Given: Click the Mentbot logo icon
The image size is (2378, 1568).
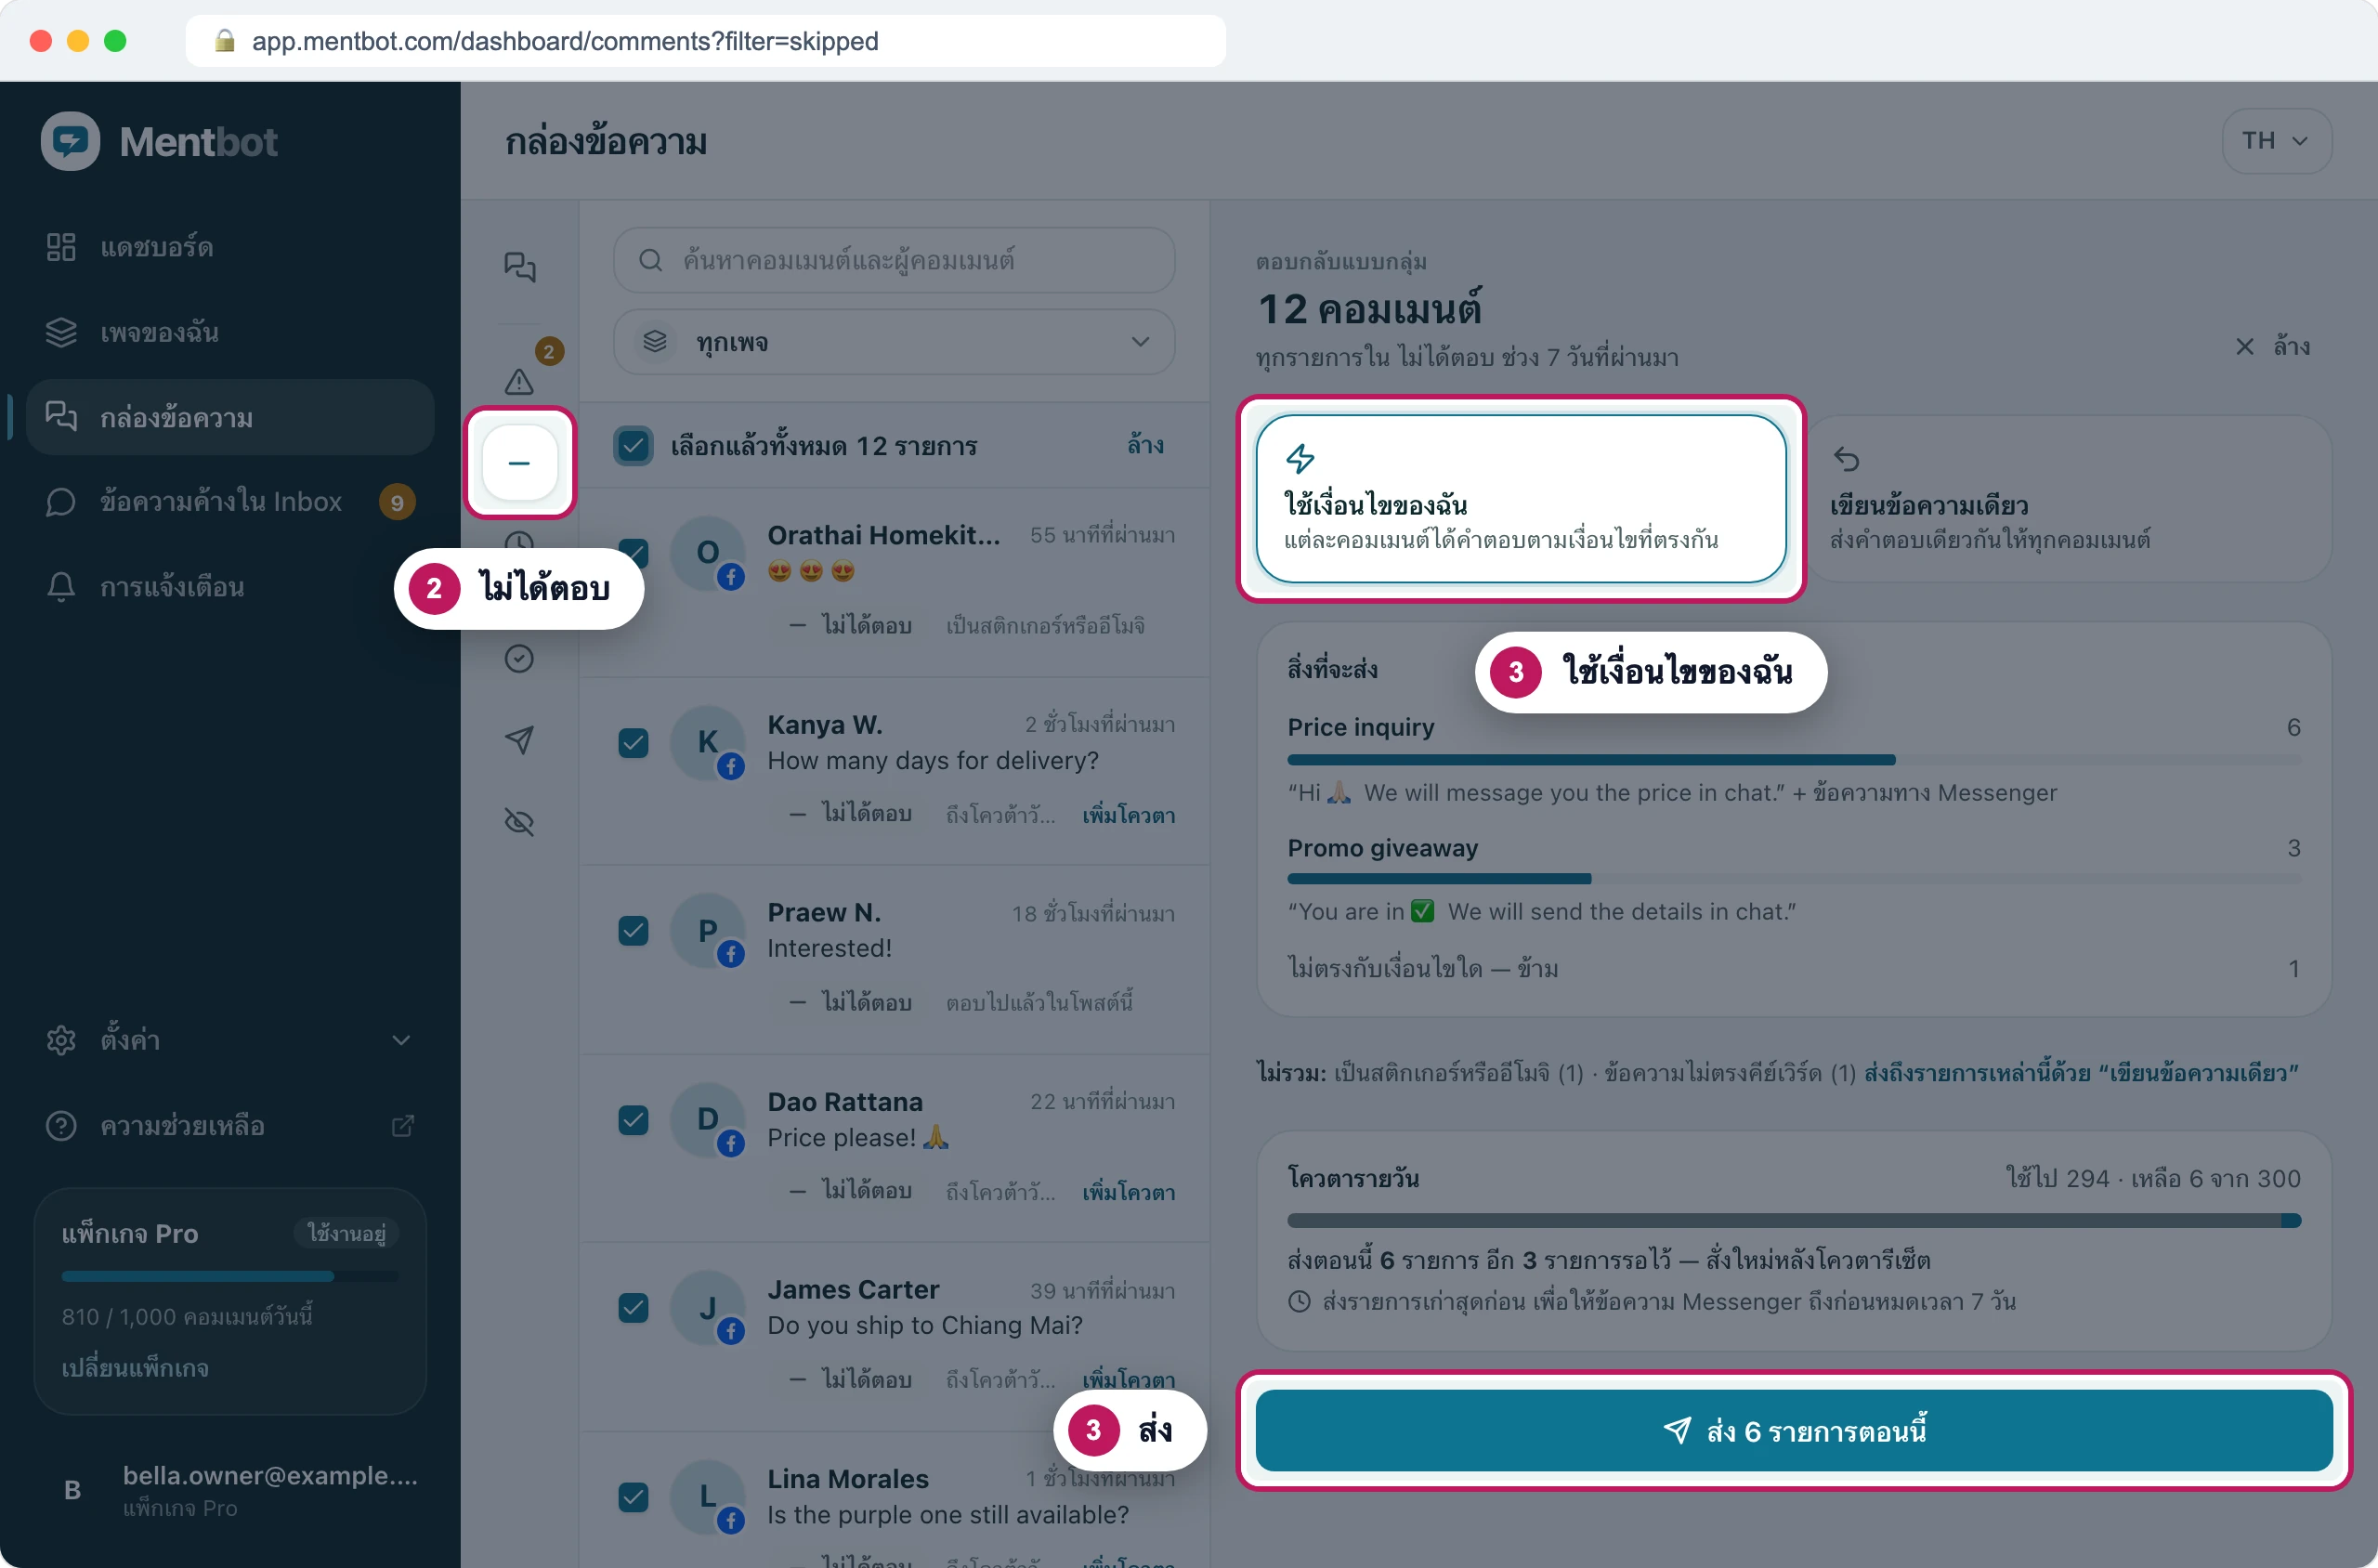Looking at the screenshot, I should point(70,141).
